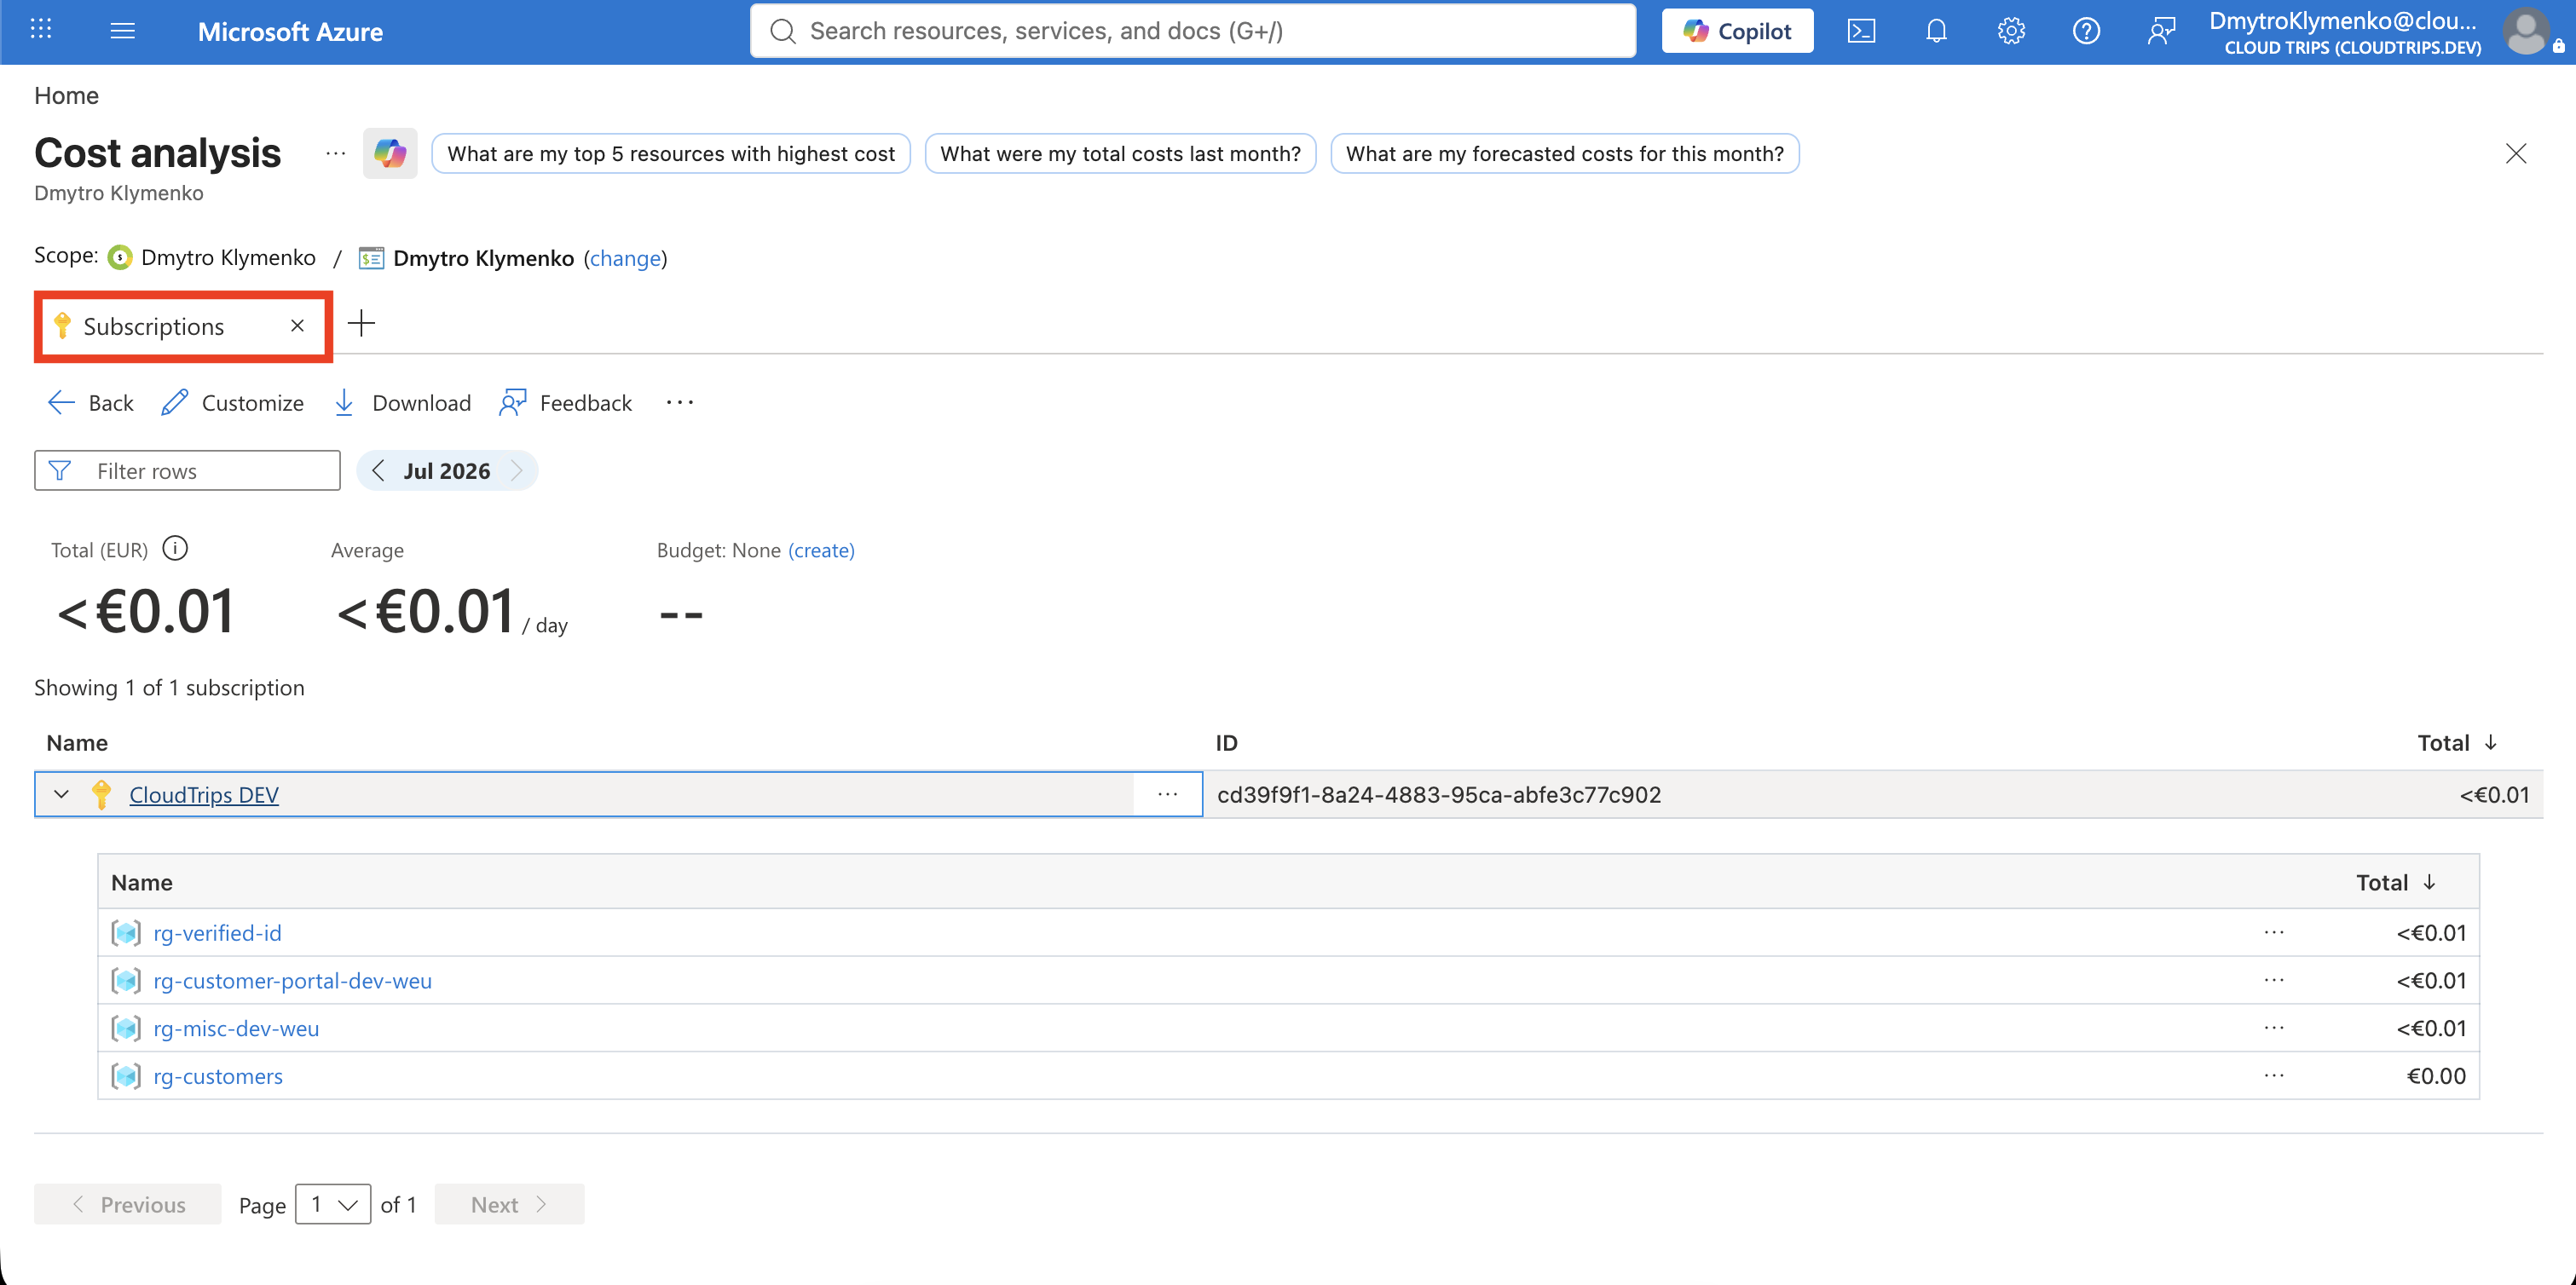Open the ellipsis menu for CloudTrips DEV row

coord(1167,794)
